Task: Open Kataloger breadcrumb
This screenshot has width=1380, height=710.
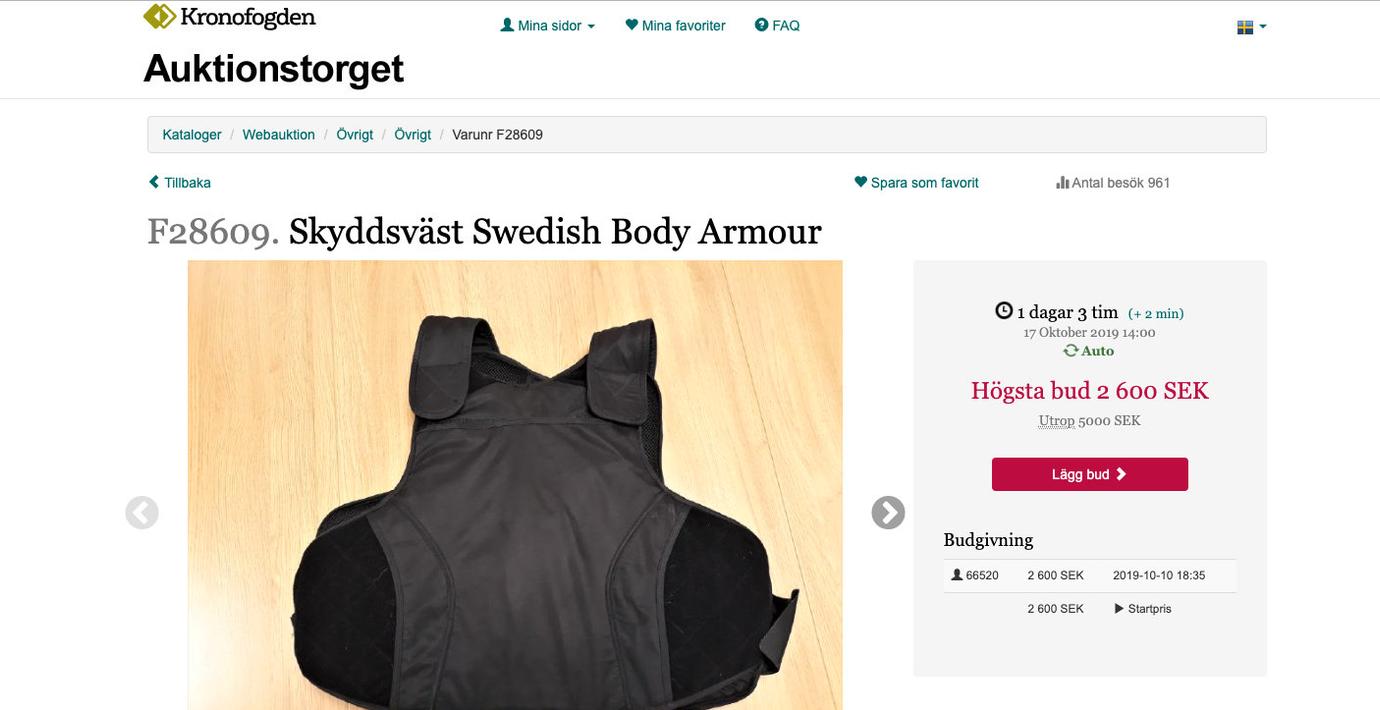Action: (192, 134)
